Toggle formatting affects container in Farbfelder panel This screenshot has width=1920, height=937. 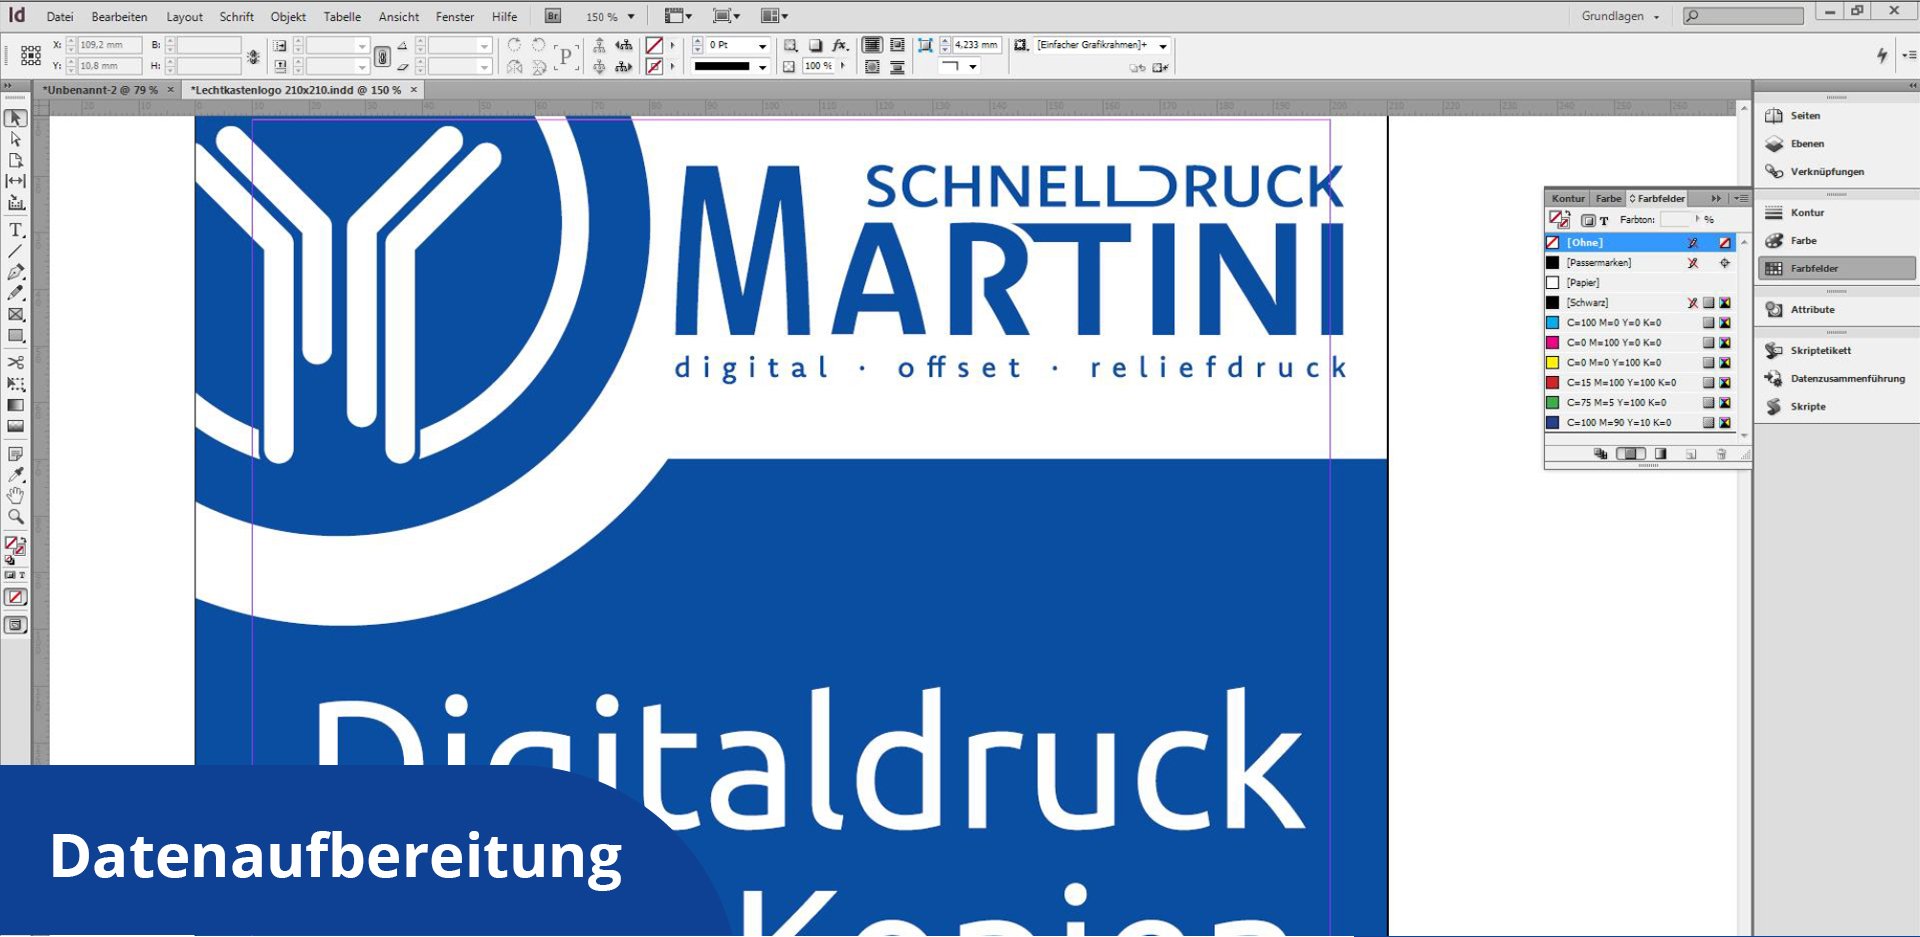(1588, 221)
